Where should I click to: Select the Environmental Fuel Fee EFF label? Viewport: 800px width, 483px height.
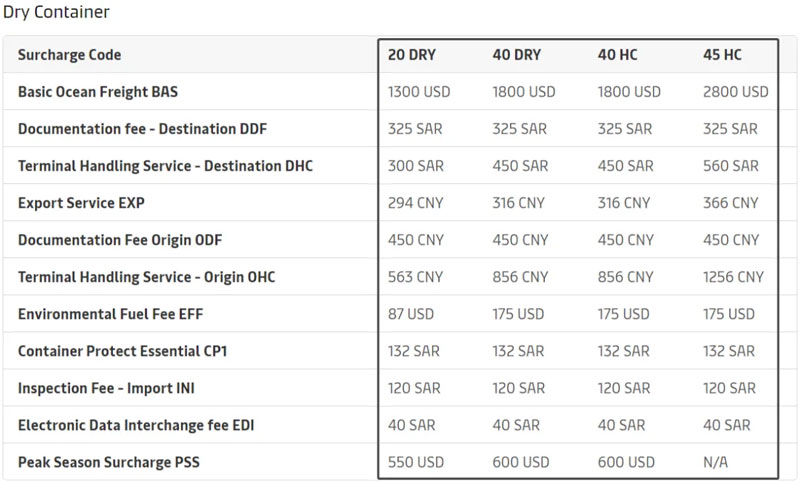109,314
